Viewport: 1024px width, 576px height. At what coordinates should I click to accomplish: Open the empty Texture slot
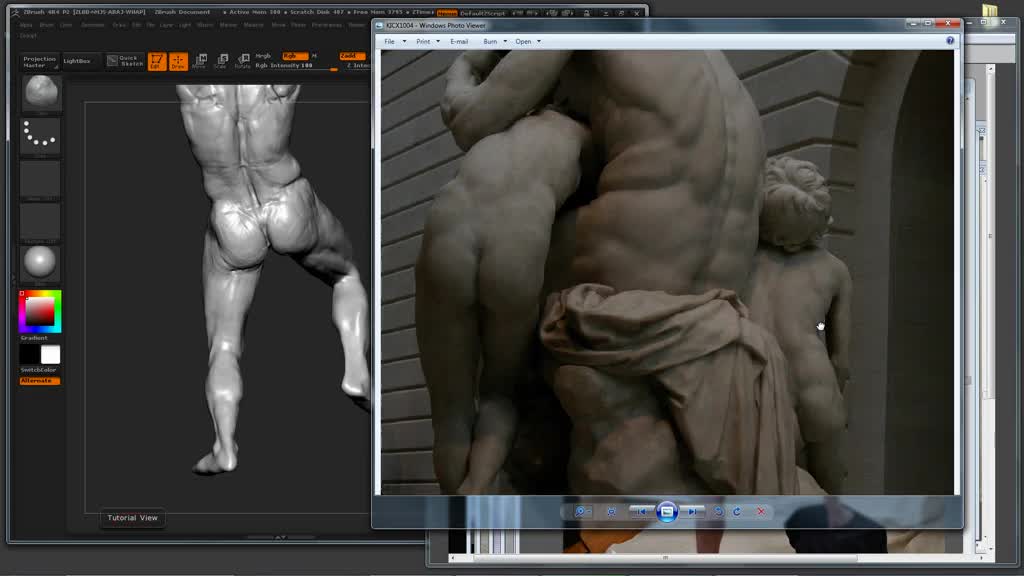pos(40,221)
